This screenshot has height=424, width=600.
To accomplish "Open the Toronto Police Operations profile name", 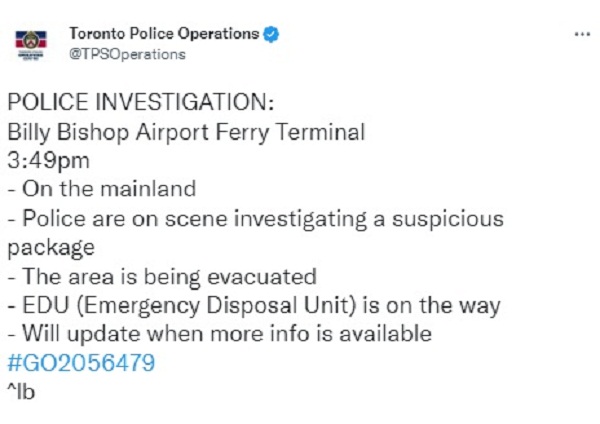I will tap(164, 34).
